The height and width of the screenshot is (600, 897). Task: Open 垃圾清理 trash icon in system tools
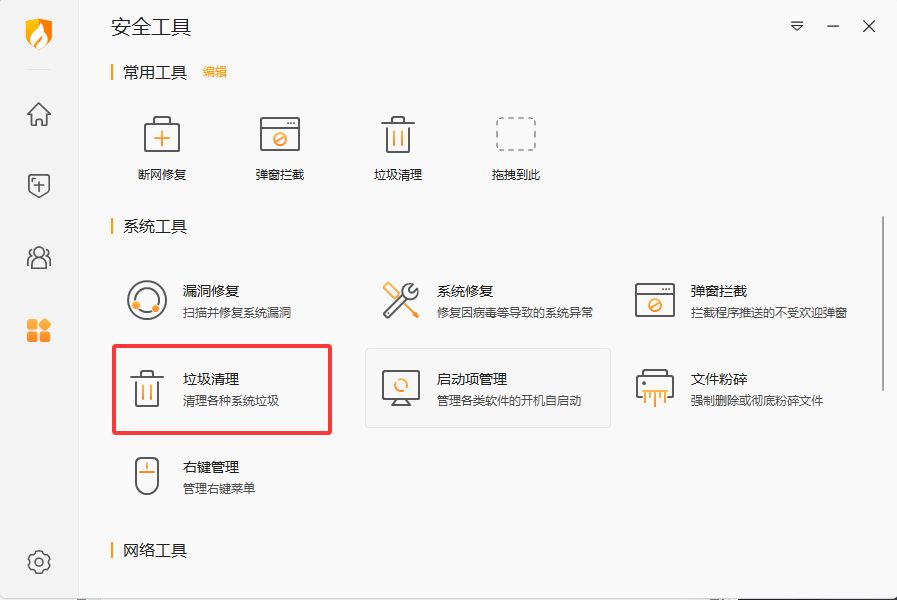coord(147,388)
